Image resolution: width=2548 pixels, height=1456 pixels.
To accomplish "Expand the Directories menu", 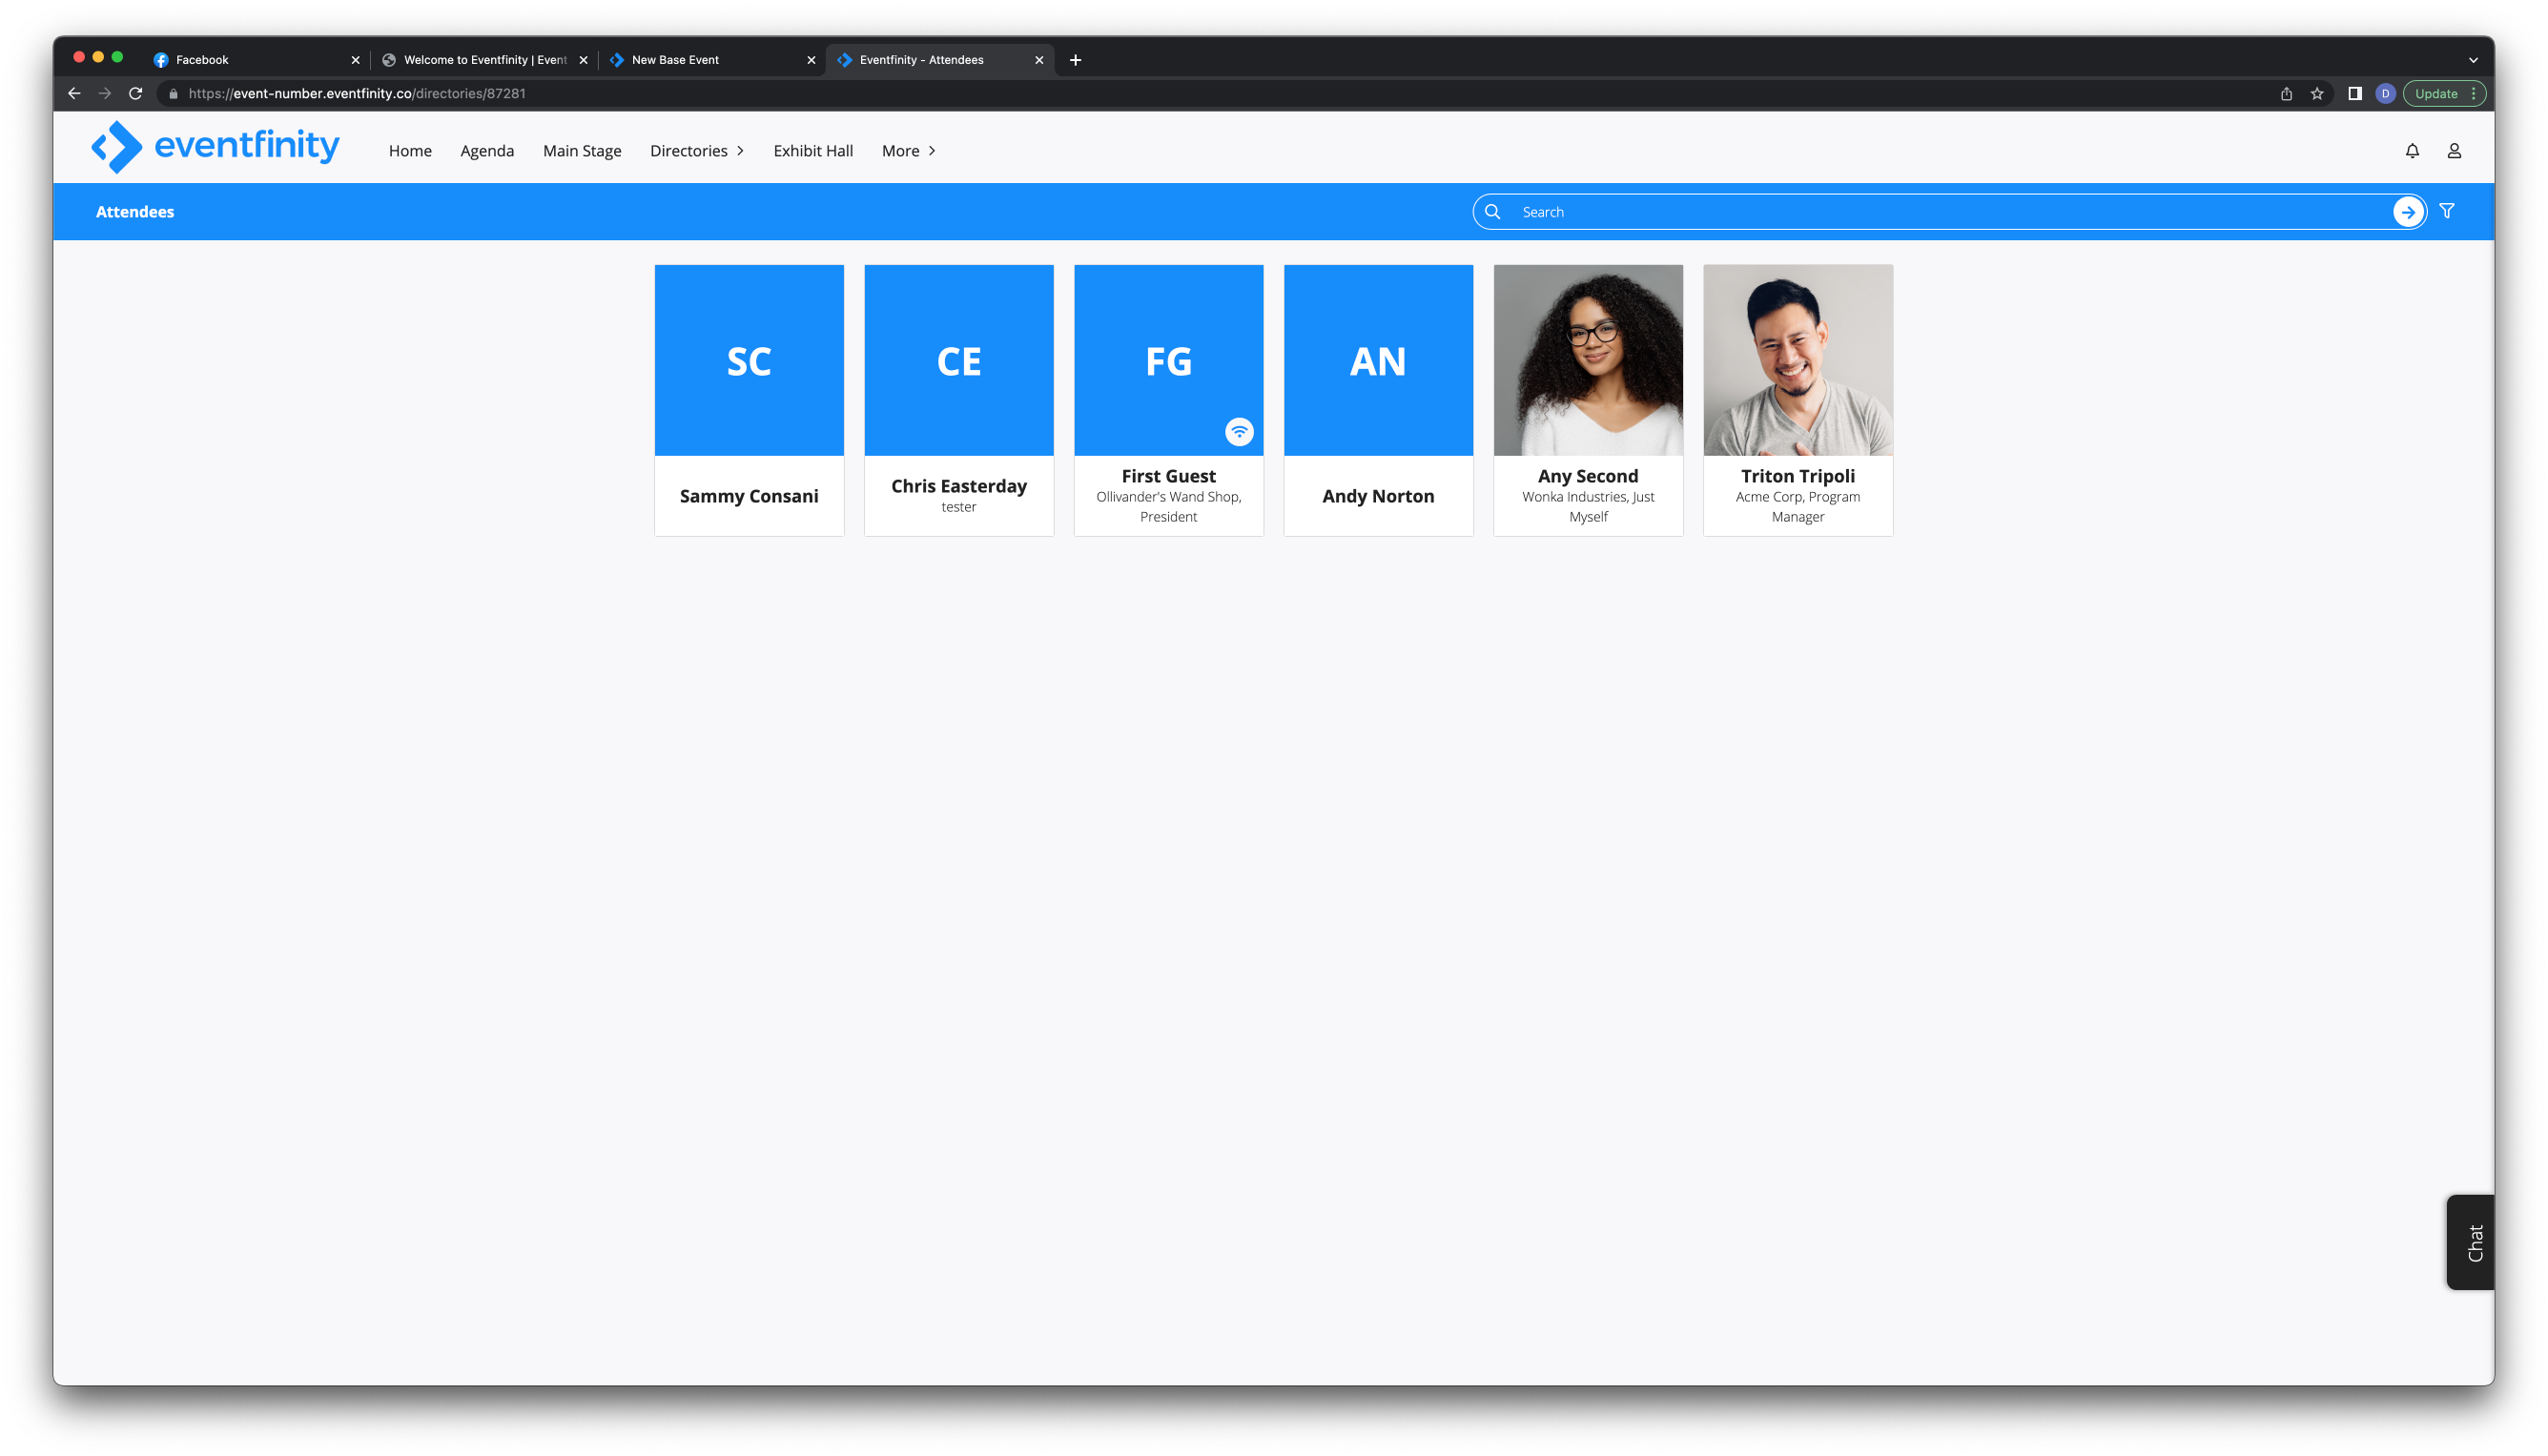I will click(697, 151).
